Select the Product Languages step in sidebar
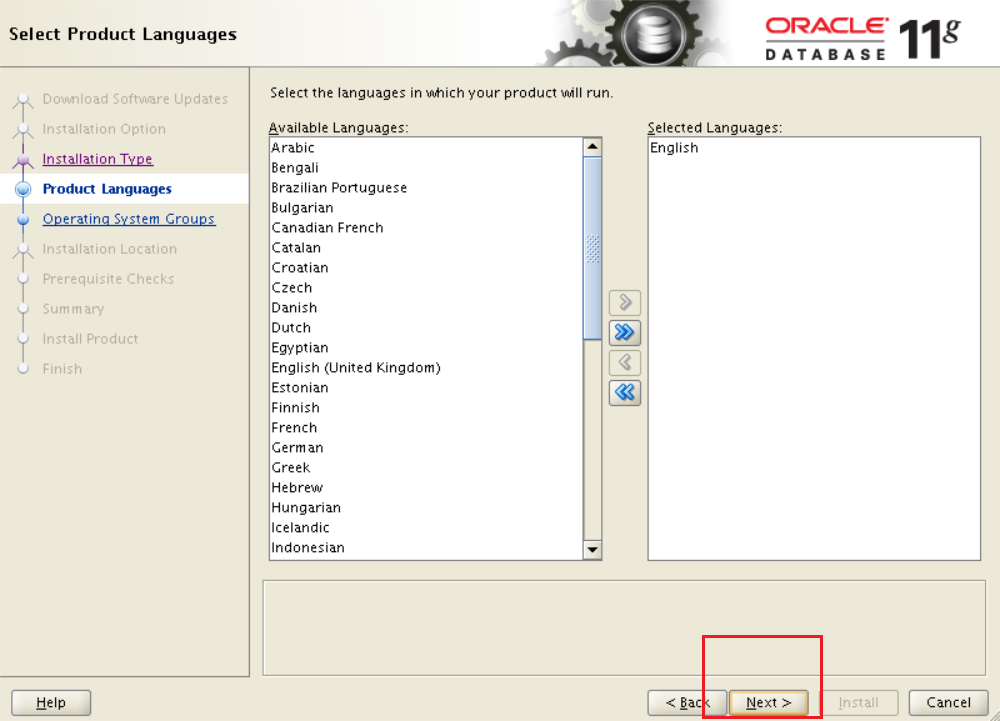This screenshot has height=721, width=1000. [x=107, y=189]
